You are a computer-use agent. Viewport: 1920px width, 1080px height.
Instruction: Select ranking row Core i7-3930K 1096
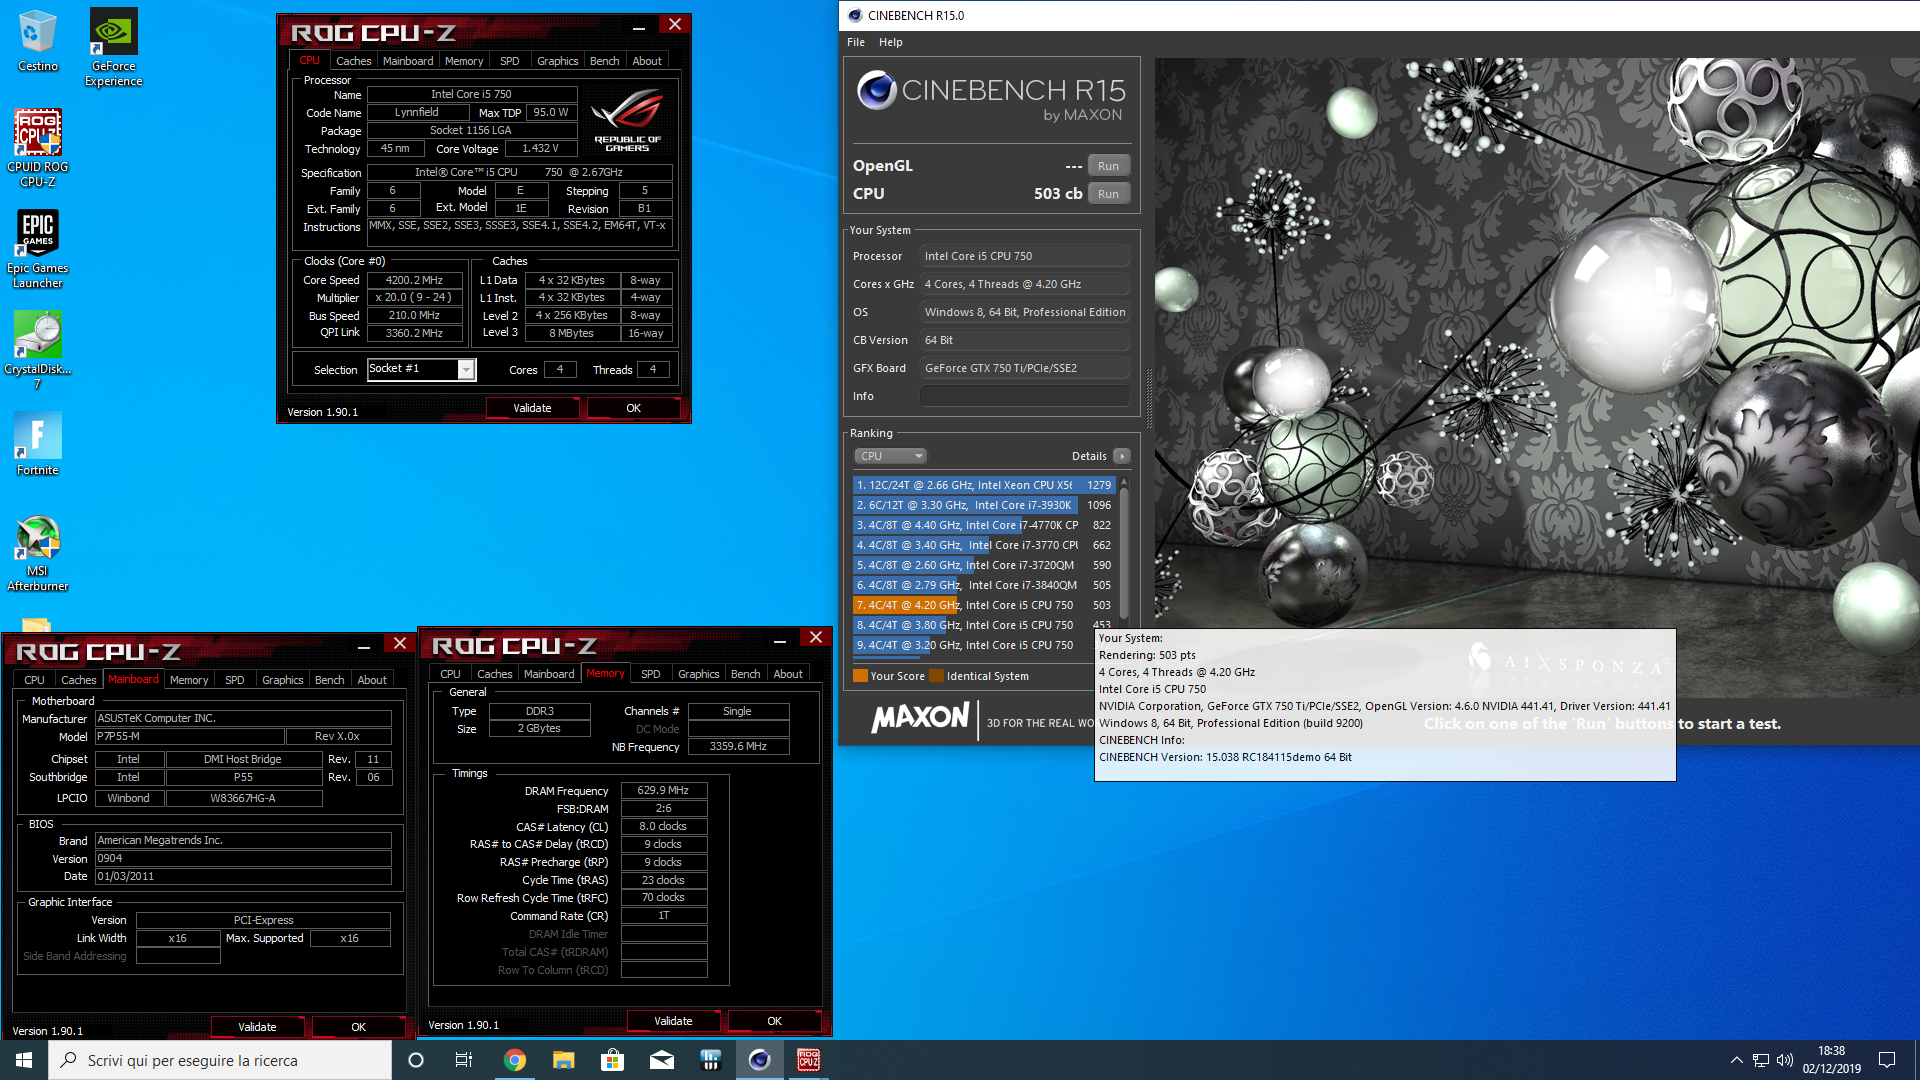[984, 505]
